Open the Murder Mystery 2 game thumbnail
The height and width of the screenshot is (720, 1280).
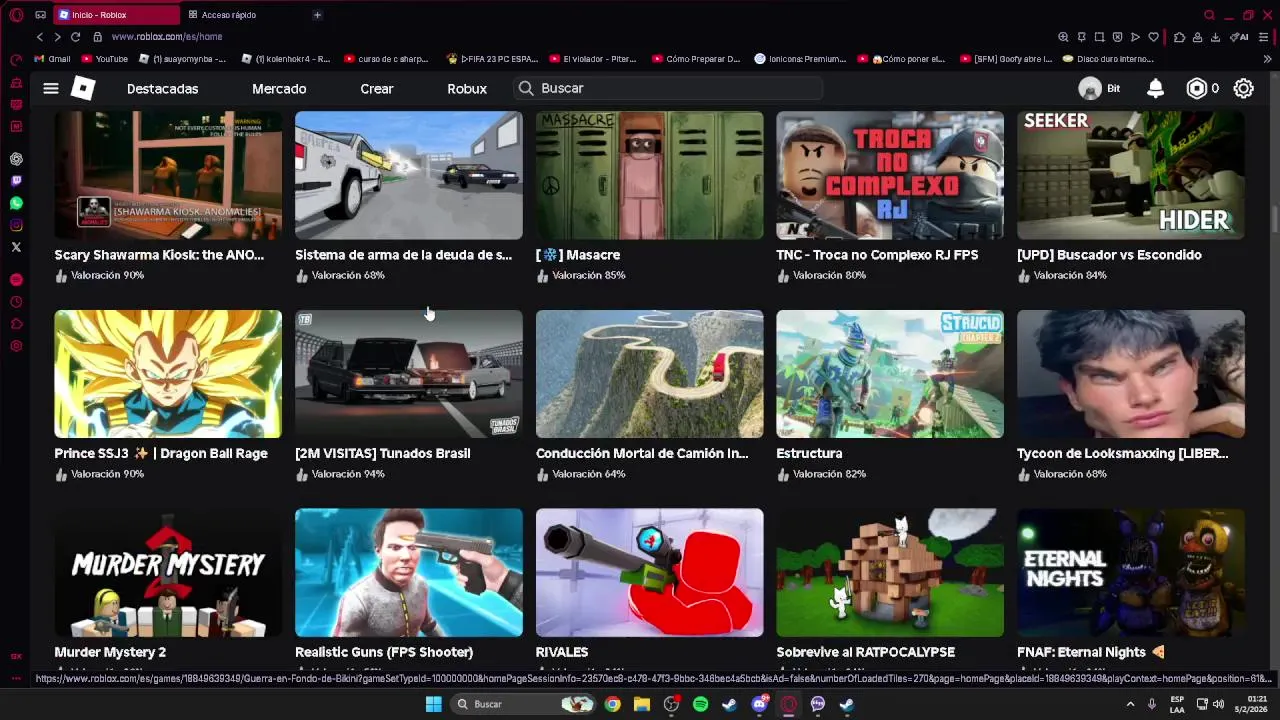[x=168, y=573]
